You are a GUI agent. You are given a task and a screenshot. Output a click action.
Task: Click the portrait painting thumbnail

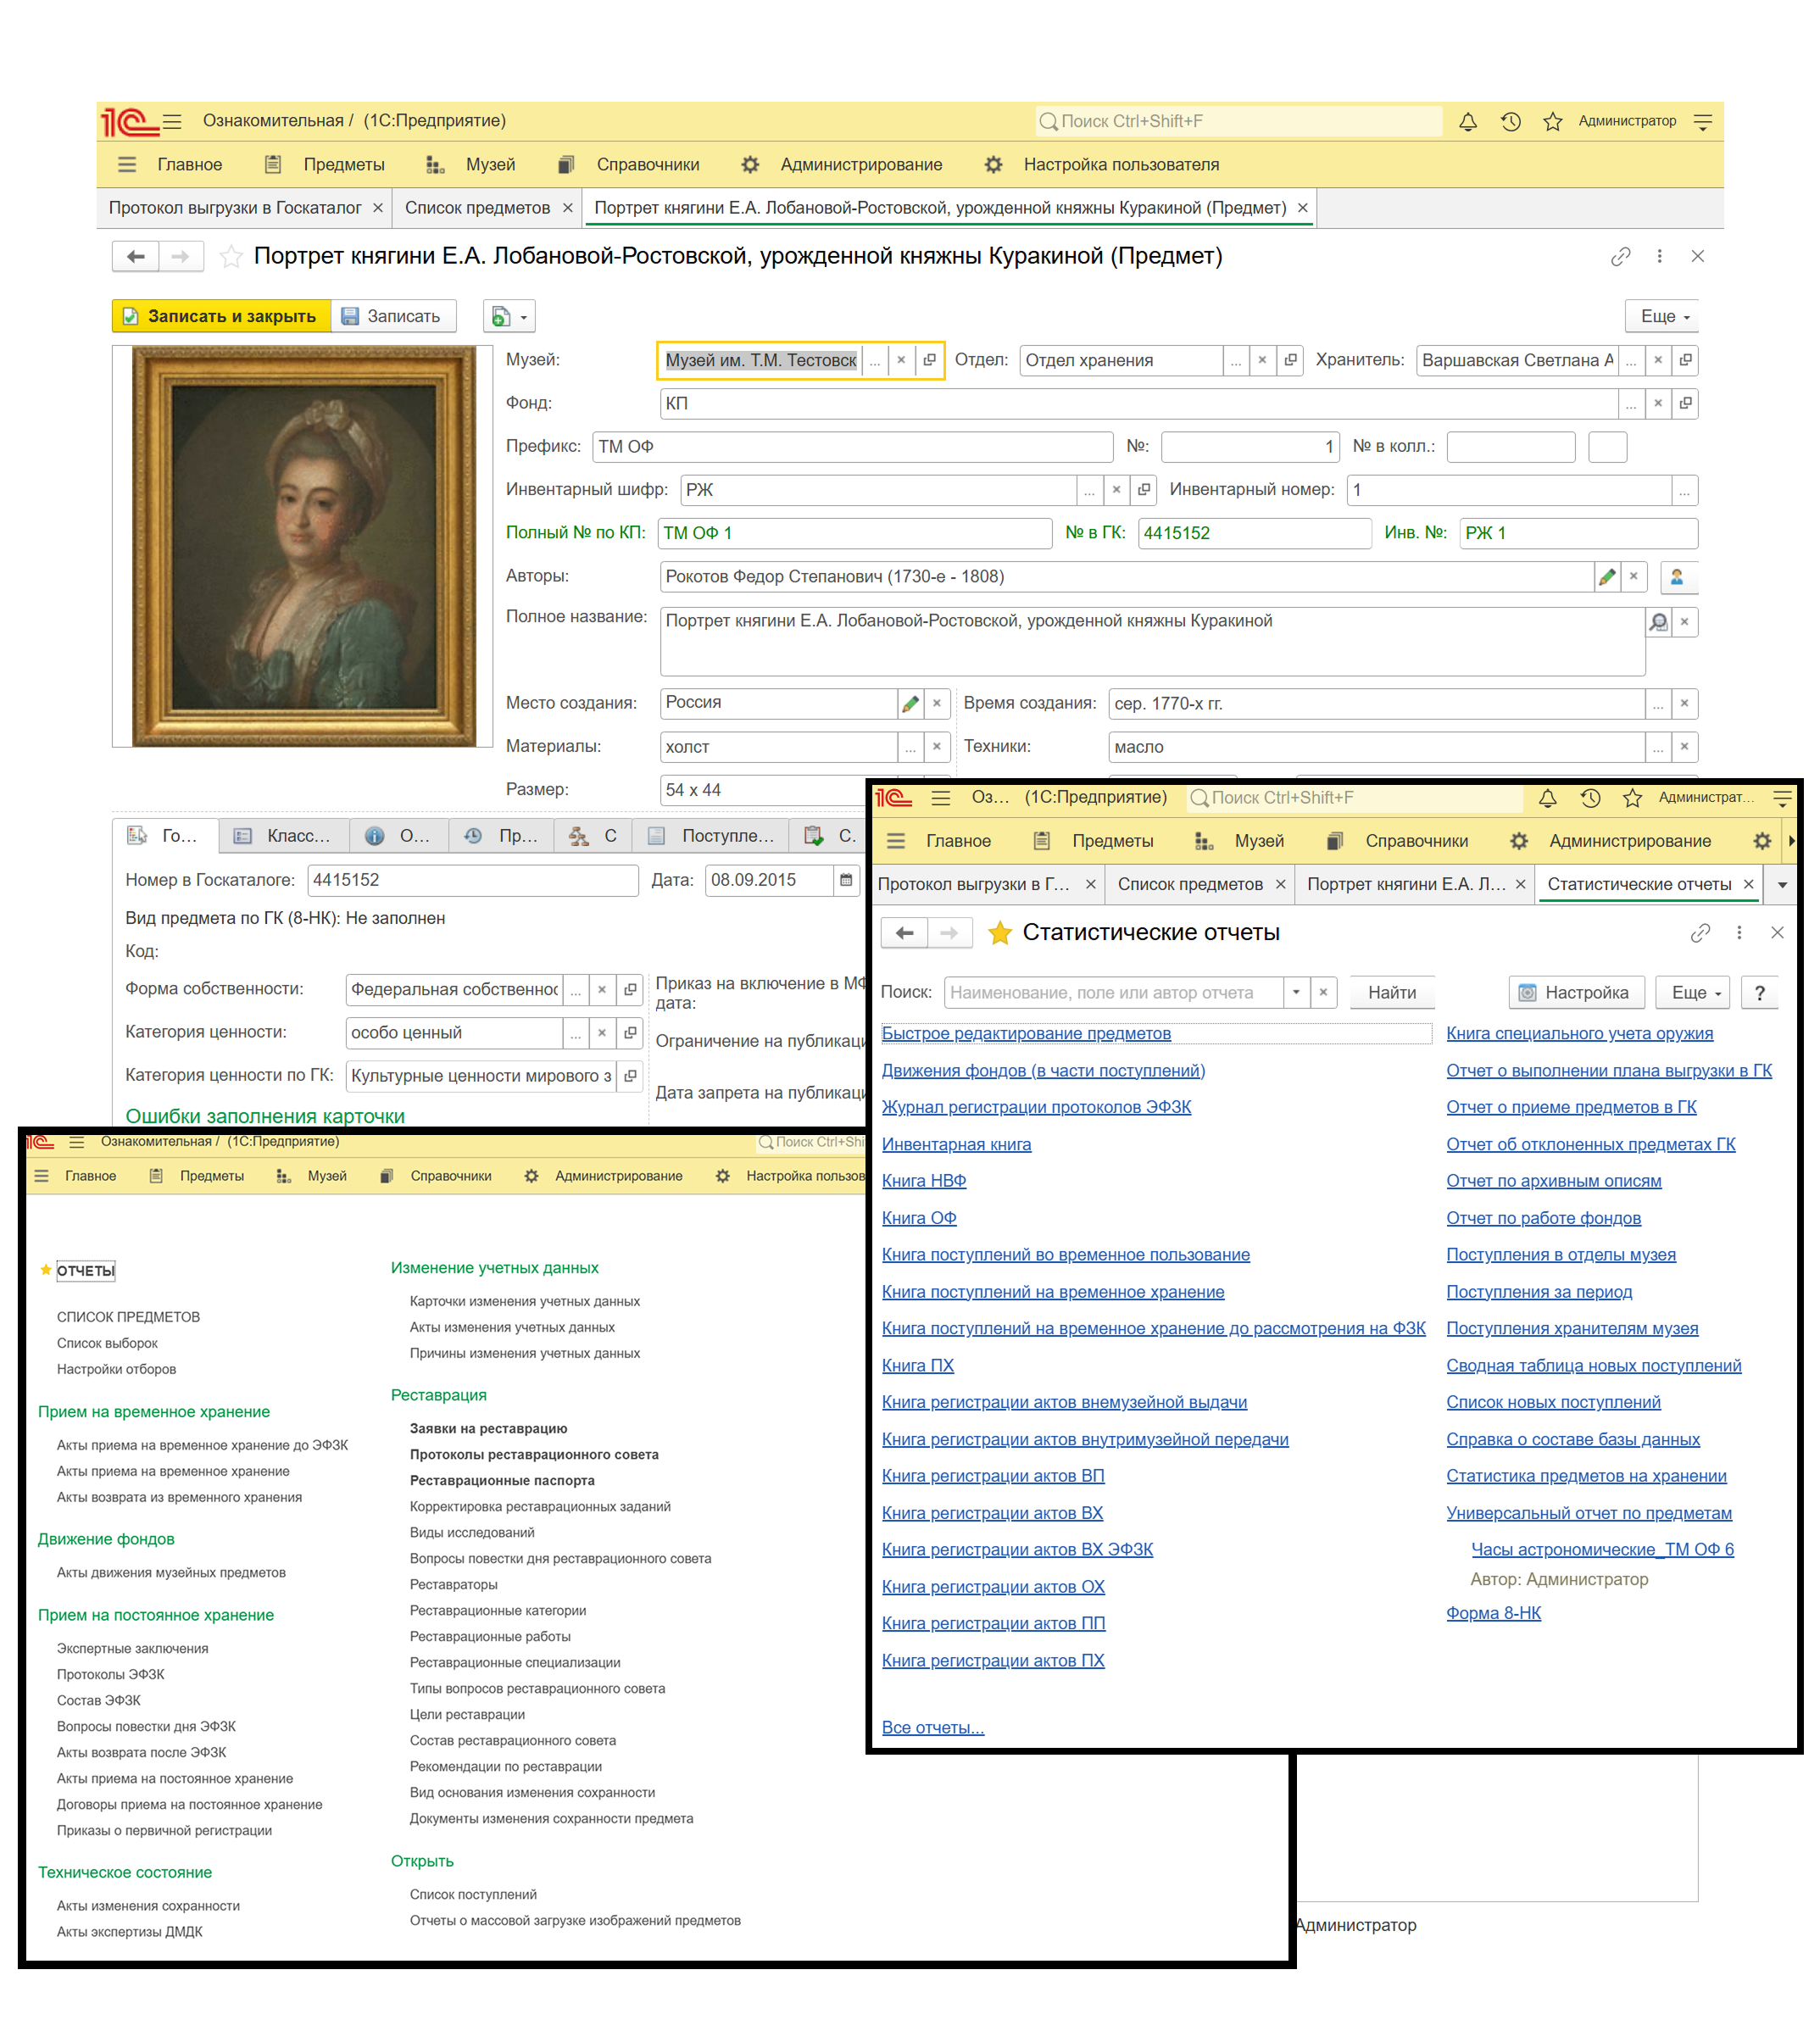304,546
